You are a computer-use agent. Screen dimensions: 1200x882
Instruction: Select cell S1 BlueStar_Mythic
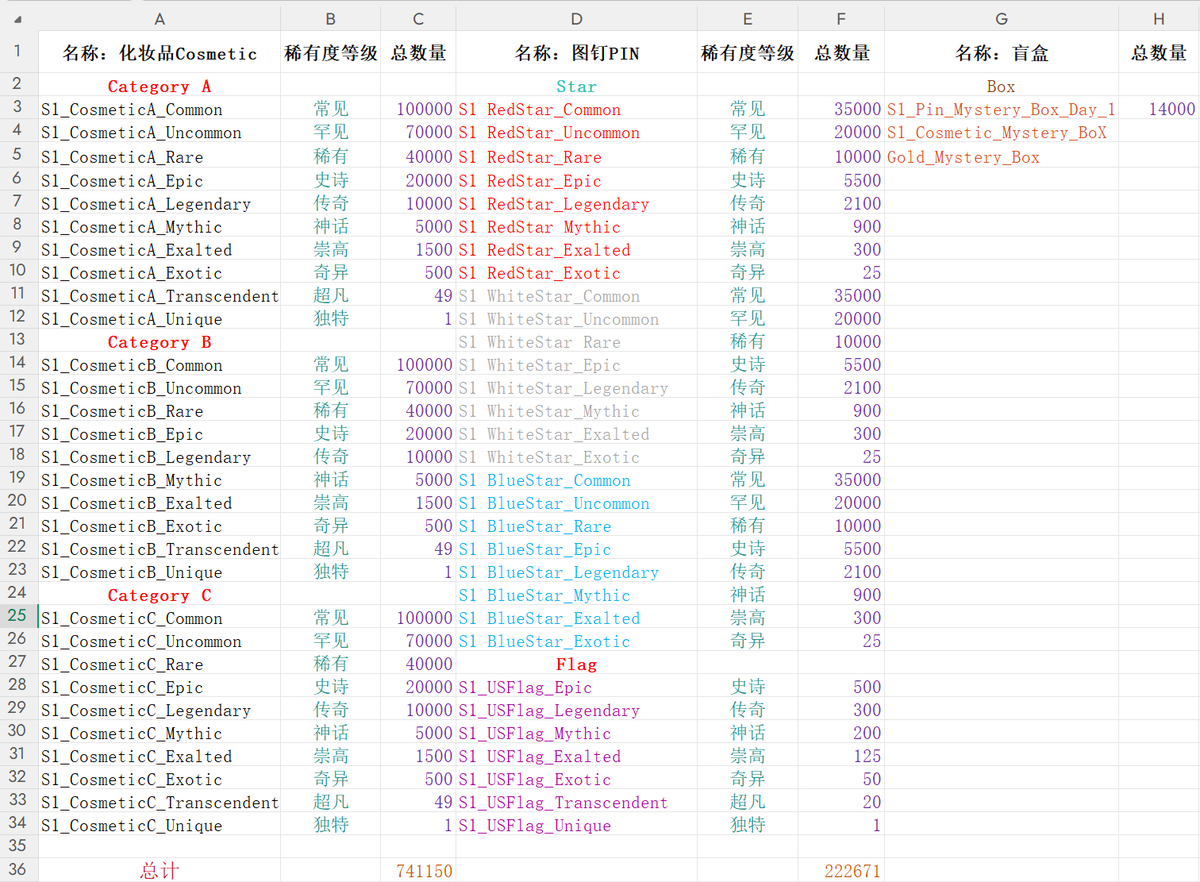577,595
